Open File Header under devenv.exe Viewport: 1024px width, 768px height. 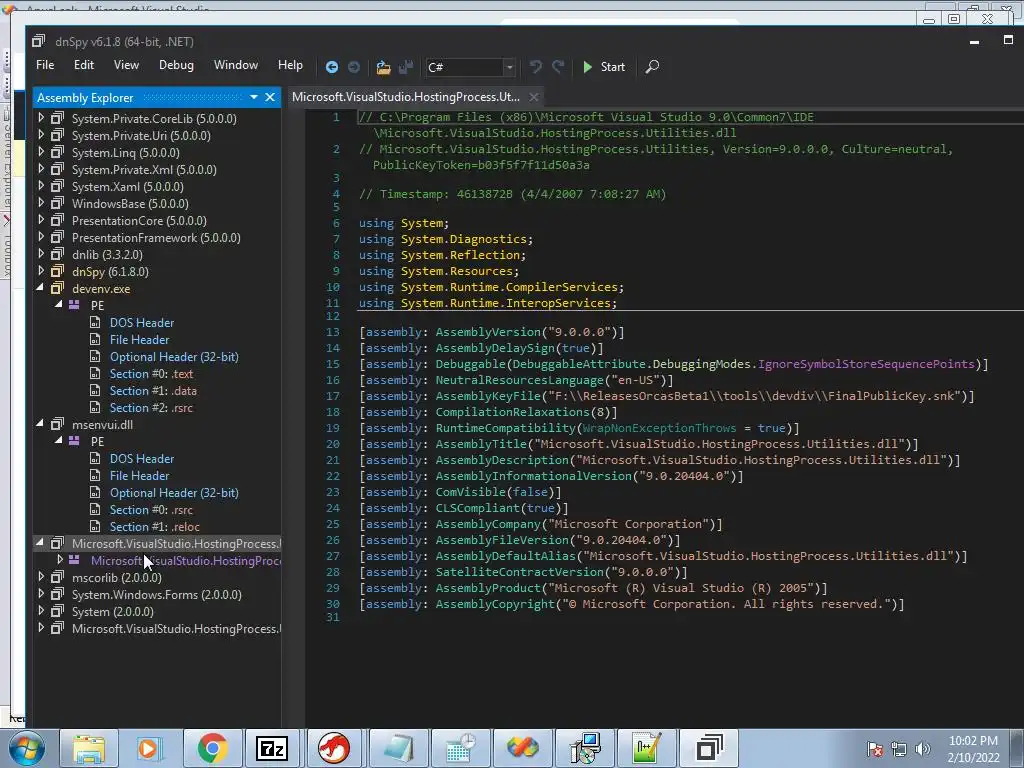(139, 340)
